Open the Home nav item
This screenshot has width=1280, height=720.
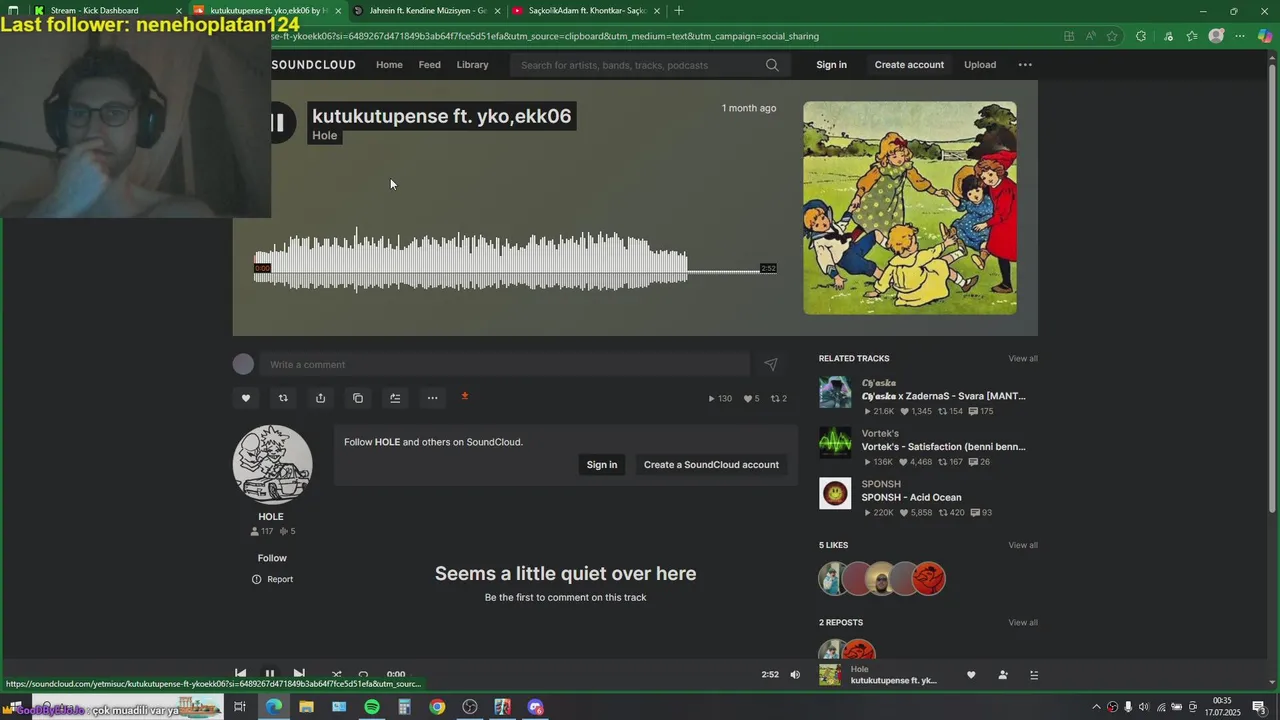coord(389,65)
